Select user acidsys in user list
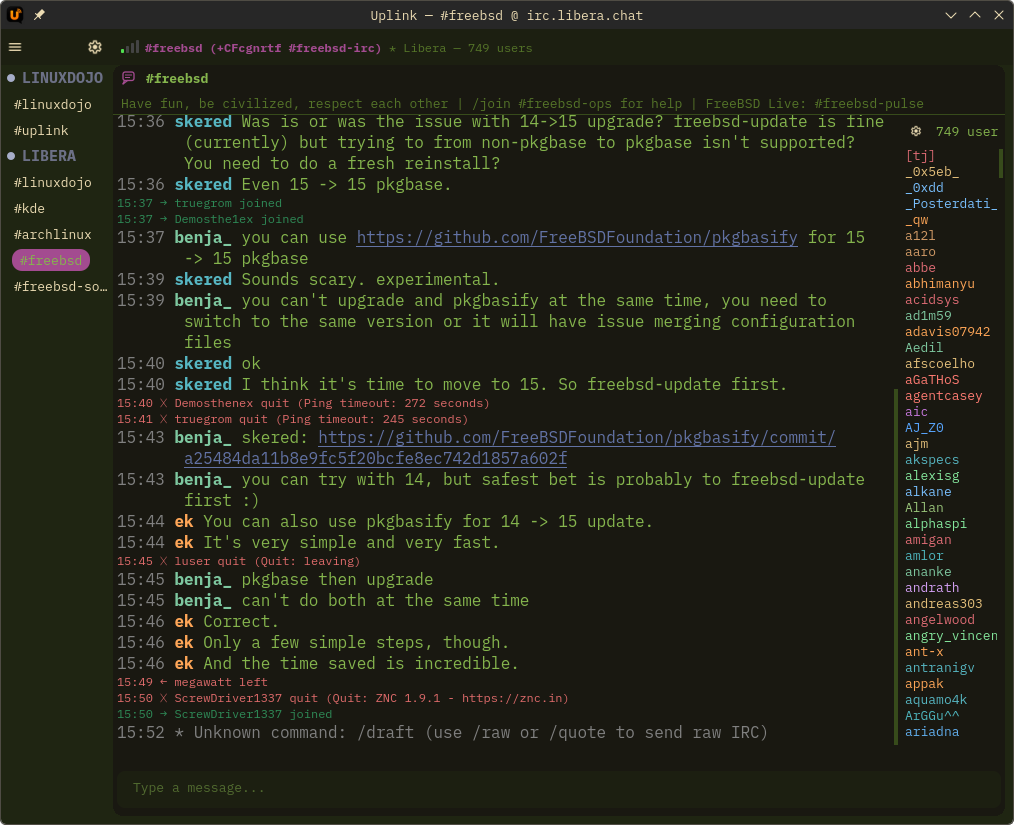Screen dimensions: 1014x825 pos(932,300)
